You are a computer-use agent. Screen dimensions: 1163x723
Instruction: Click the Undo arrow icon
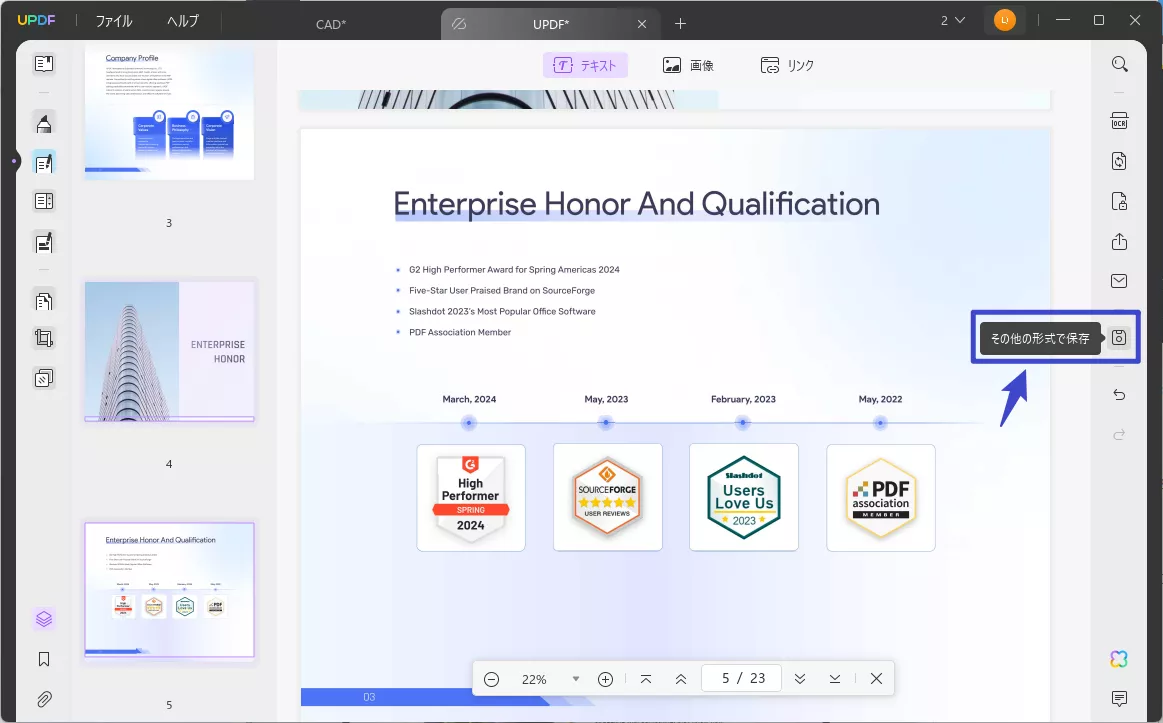(x=1119, y=394)
